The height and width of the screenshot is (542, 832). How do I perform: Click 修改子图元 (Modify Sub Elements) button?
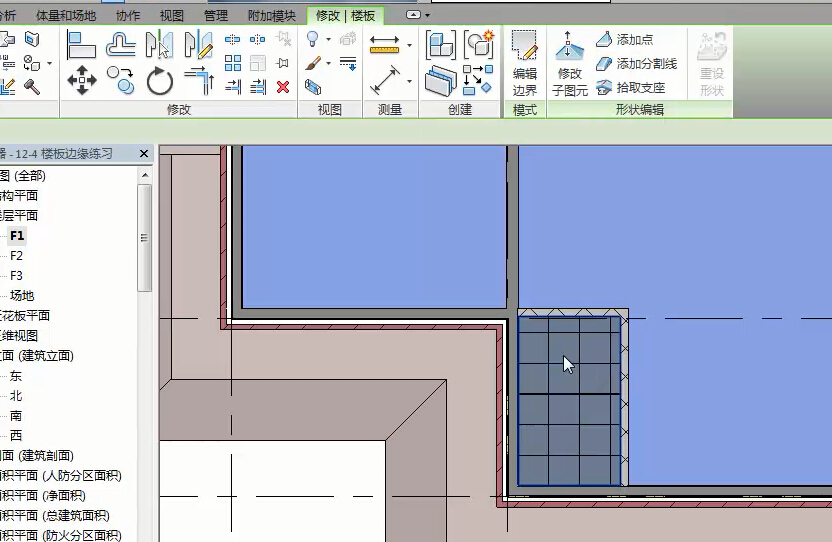(x=569, y=62)
